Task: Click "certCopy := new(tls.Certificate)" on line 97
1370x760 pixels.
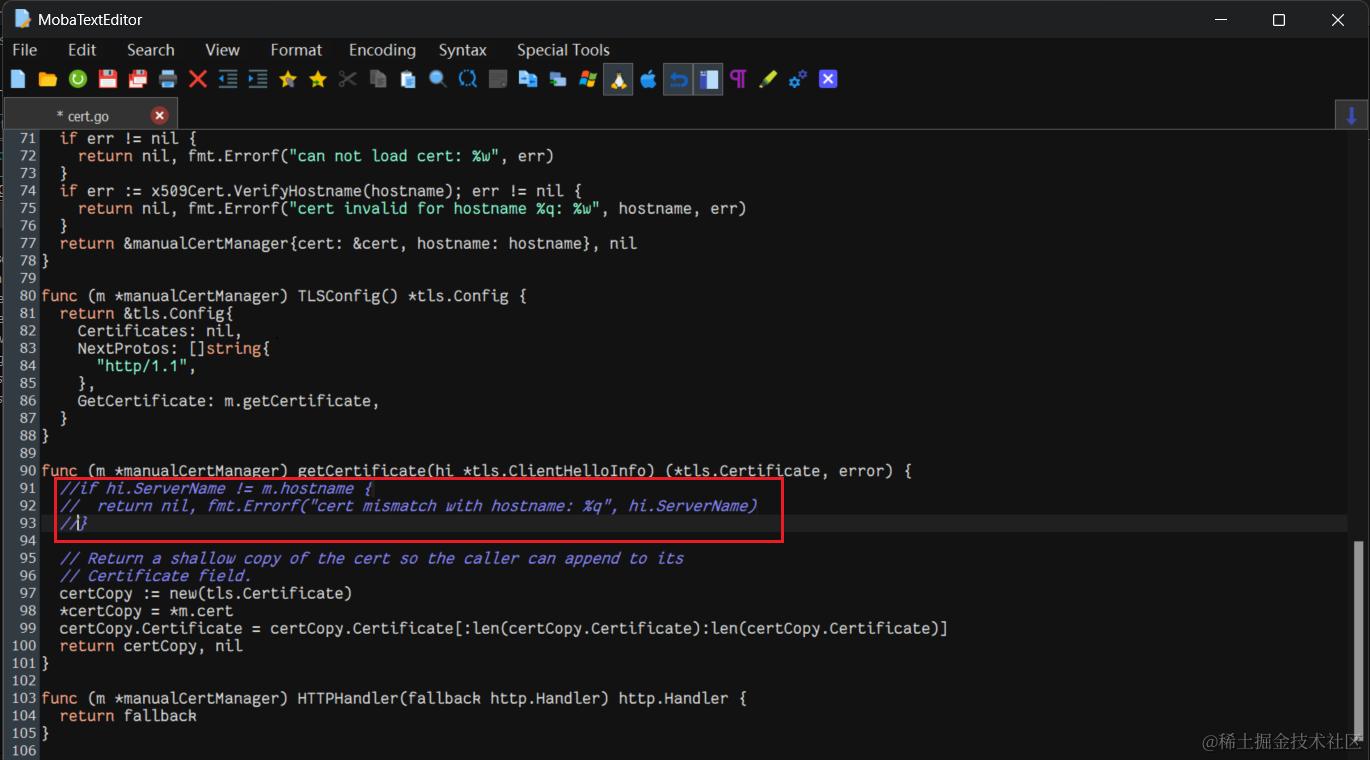Action: (x=206, y=594)
